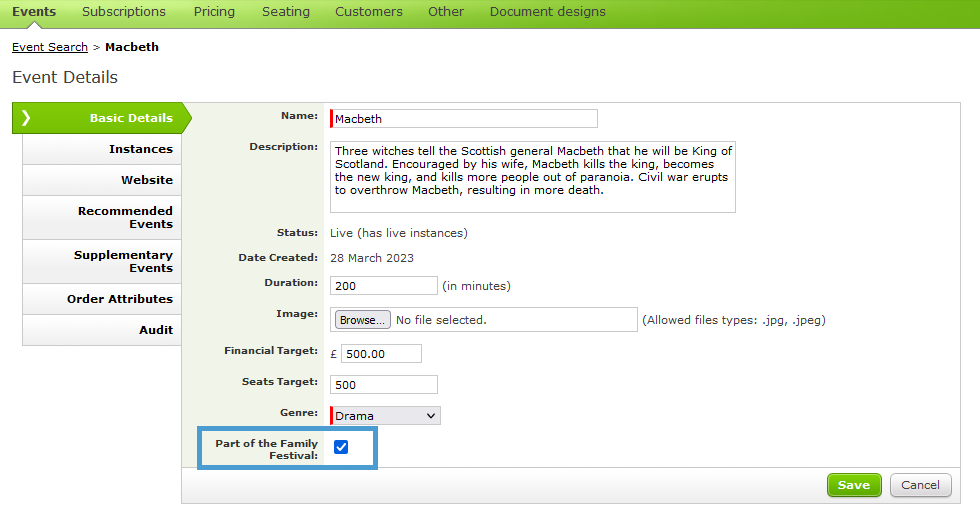Open the Document designs tab
Screen dimensions: 980x510
pos(548,12)
